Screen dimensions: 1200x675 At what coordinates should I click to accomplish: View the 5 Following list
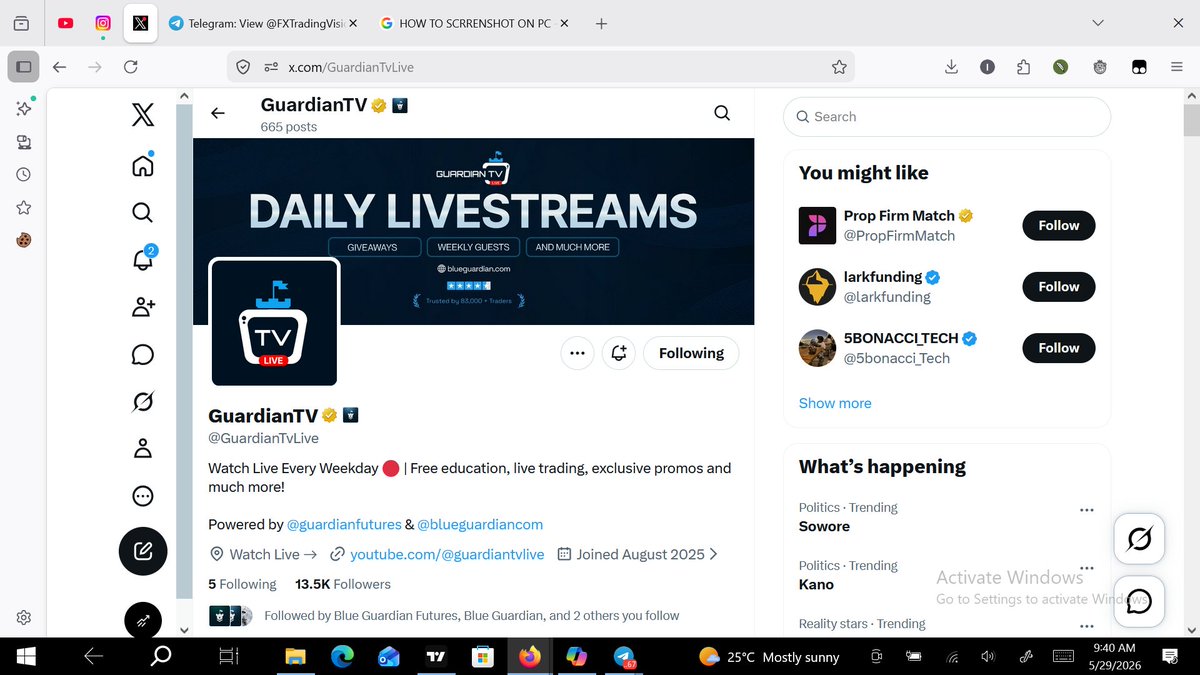[242, 584]
